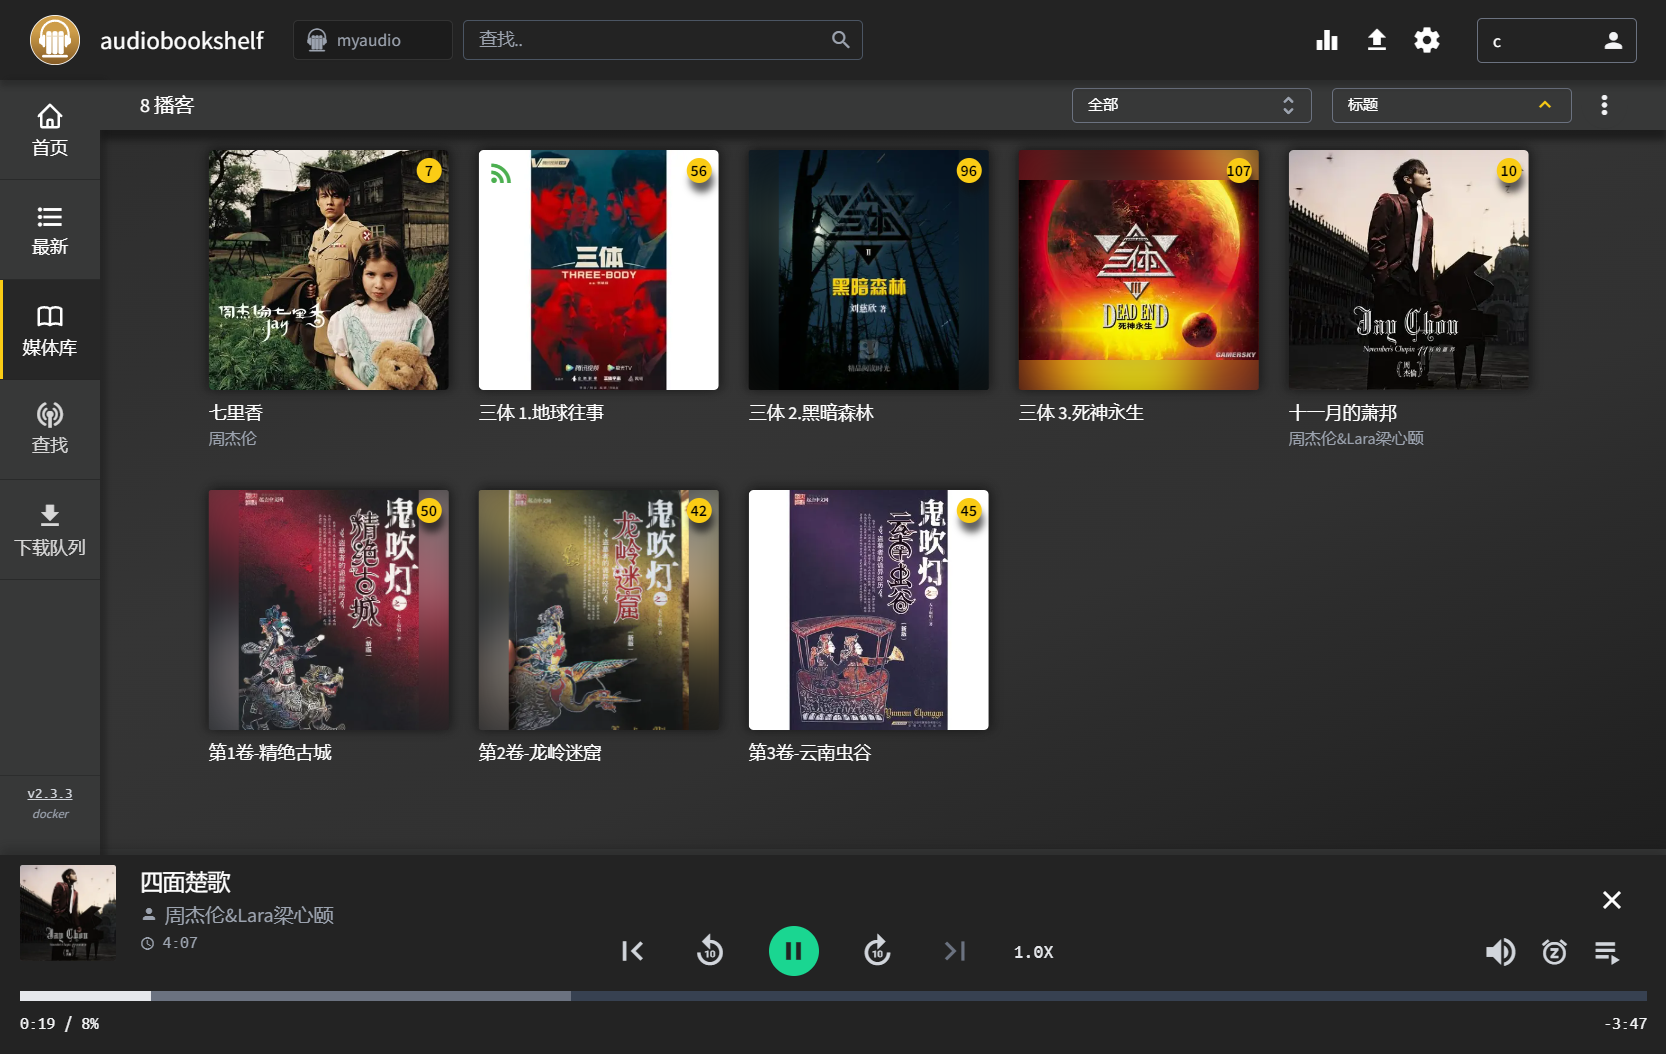
Task: Click the upload icon in header
Action: (1377, 40)
